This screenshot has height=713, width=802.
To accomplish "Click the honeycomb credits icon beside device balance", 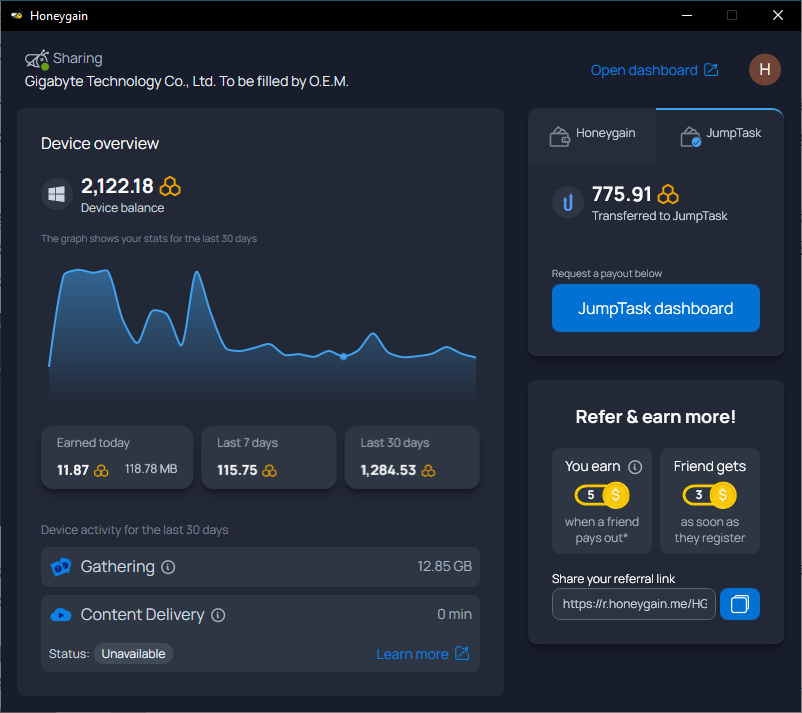I will pyautogui.click(x=170, y=187).
